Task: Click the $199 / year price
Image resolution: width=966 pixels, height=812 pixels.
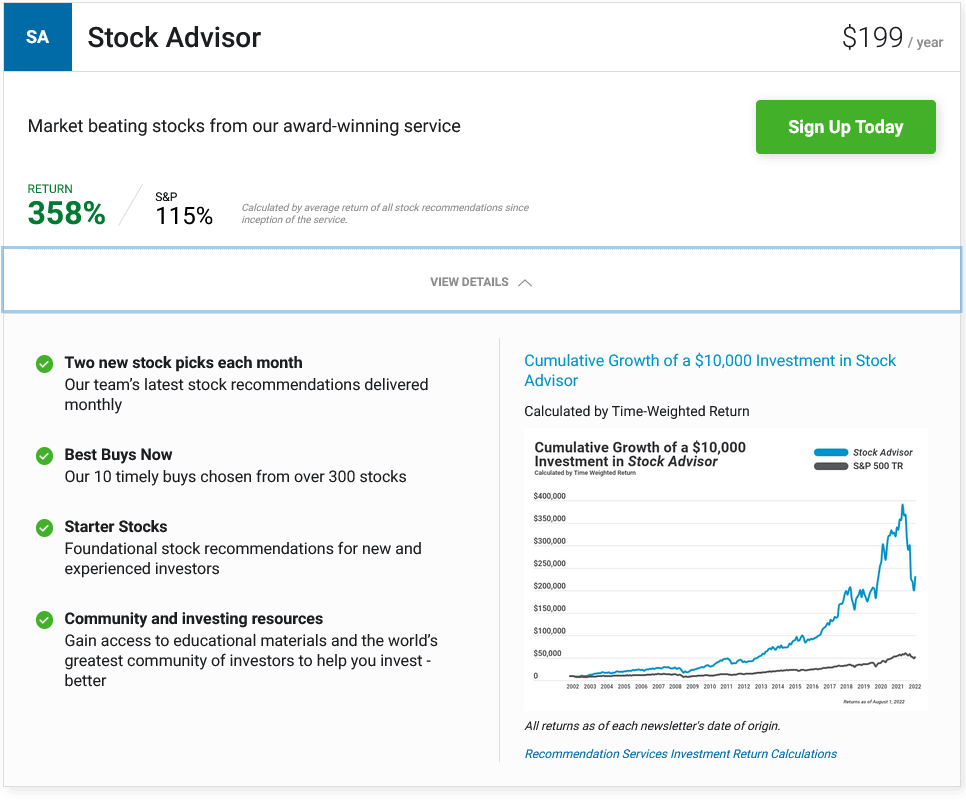Action: (x=892, y=38)
